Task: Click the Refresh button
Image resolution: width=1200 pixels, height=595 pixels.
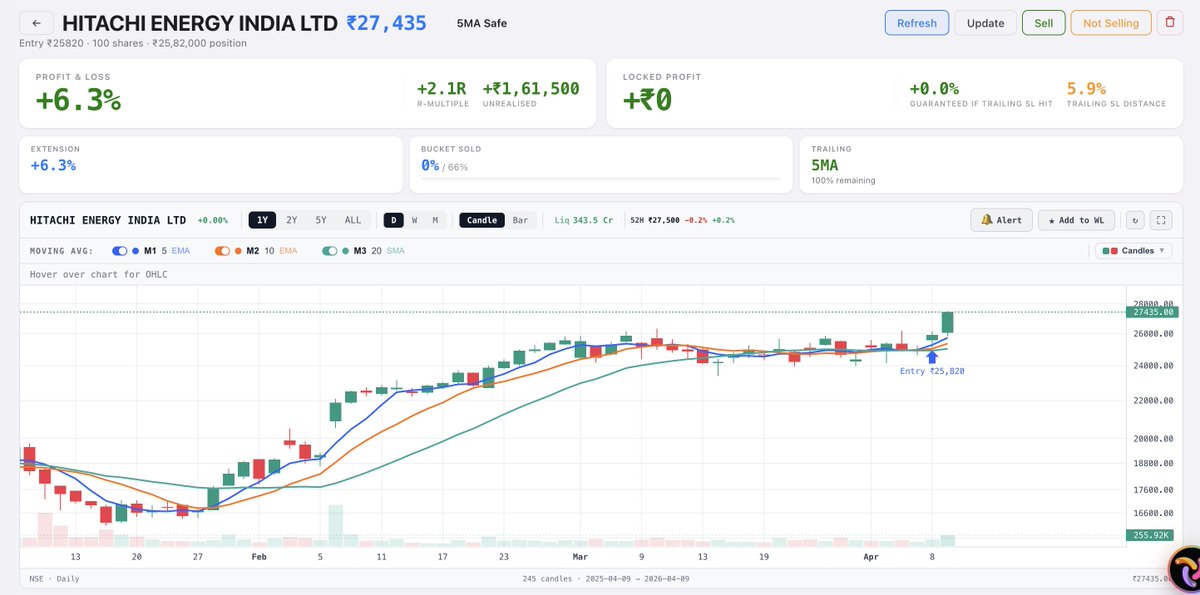Action: 917,23
